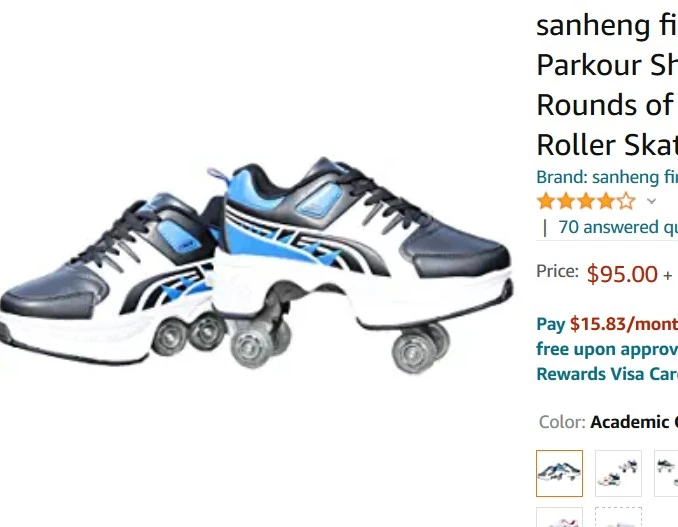Click the four-star rating icons

[x=586, y=201]
